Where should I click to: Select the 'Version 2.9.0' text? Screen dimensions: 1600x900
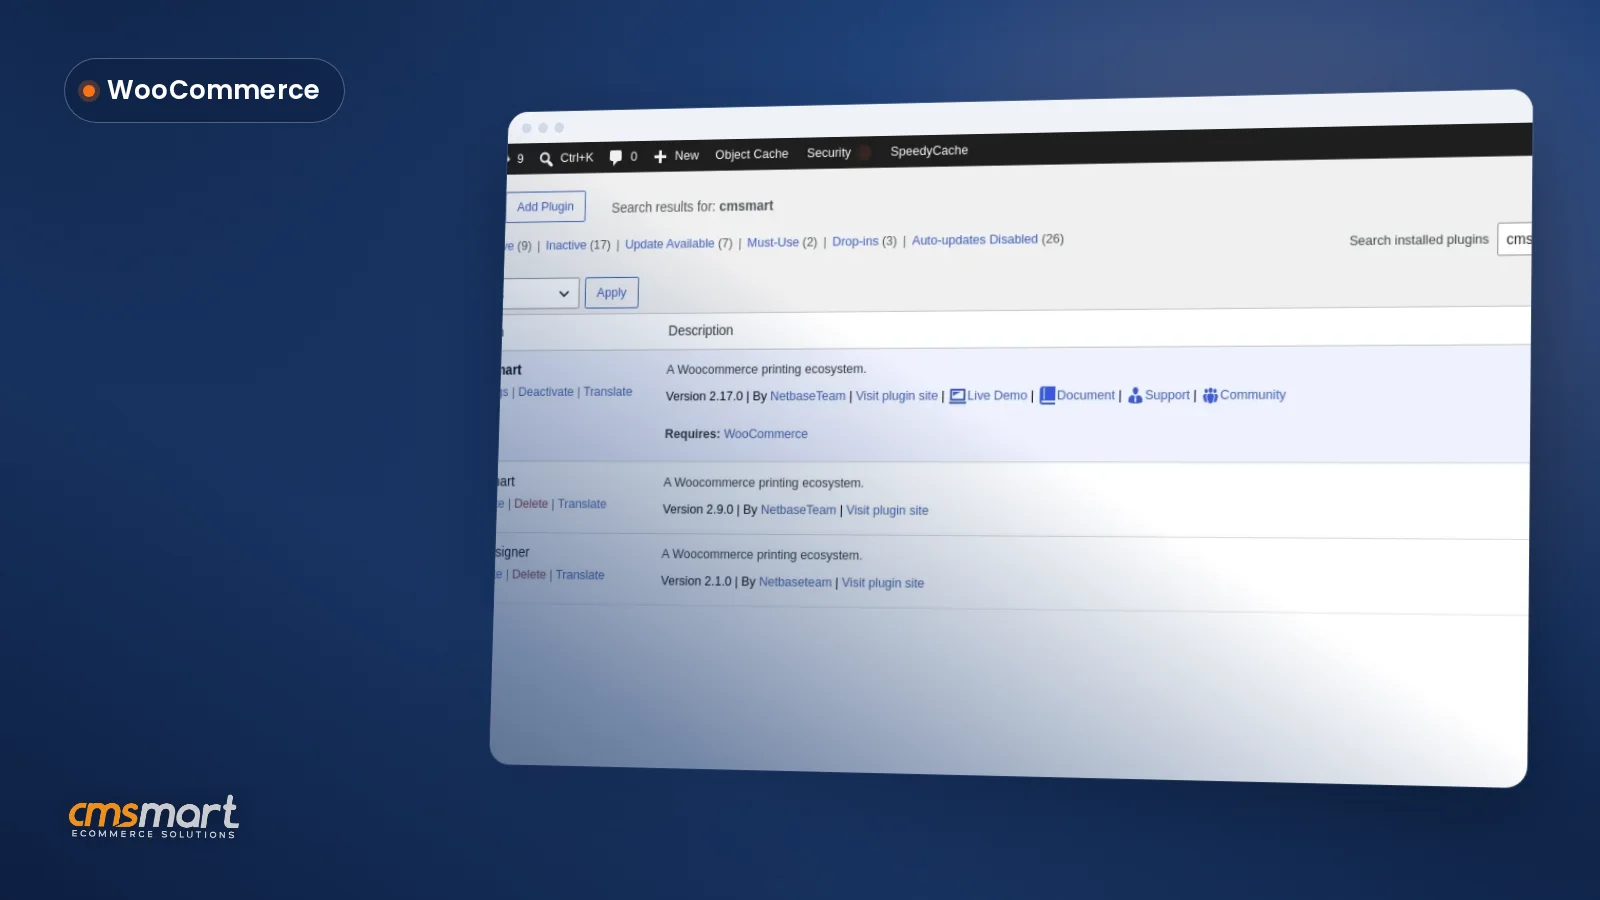(x=698, y=509)
